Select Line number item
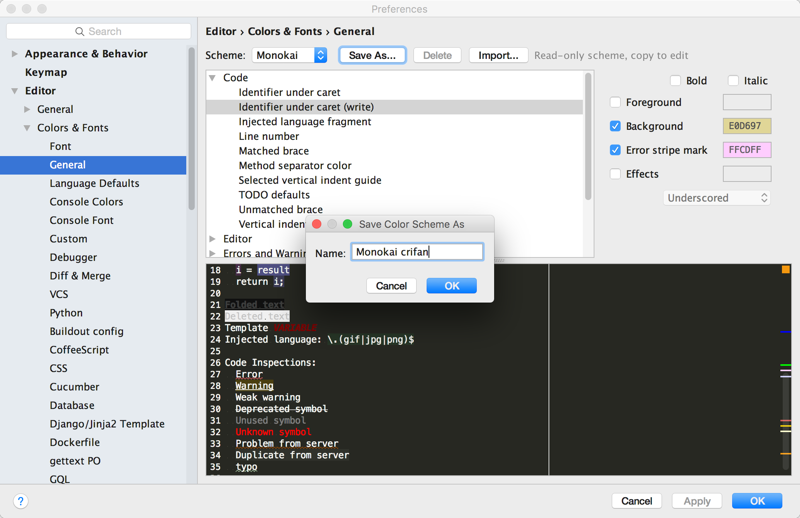This screenshot has height=518, width=800. tap(269, 136)
